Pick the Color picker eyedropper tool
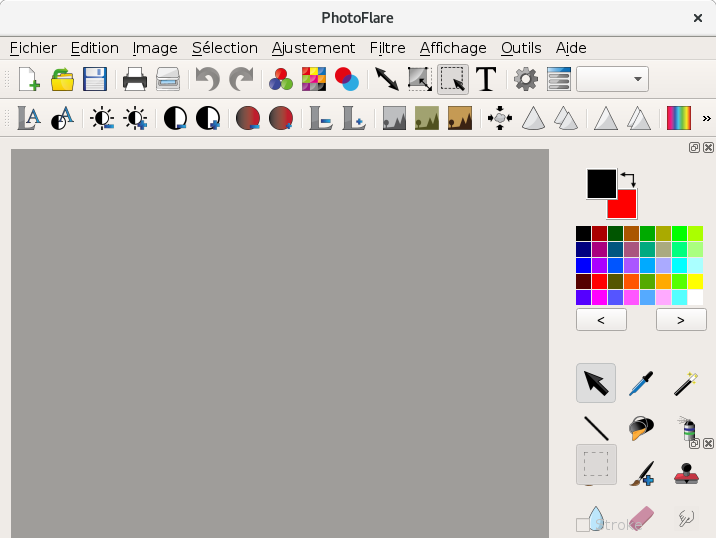The height and width of the screenshot is (538, 716). point(641,383)
